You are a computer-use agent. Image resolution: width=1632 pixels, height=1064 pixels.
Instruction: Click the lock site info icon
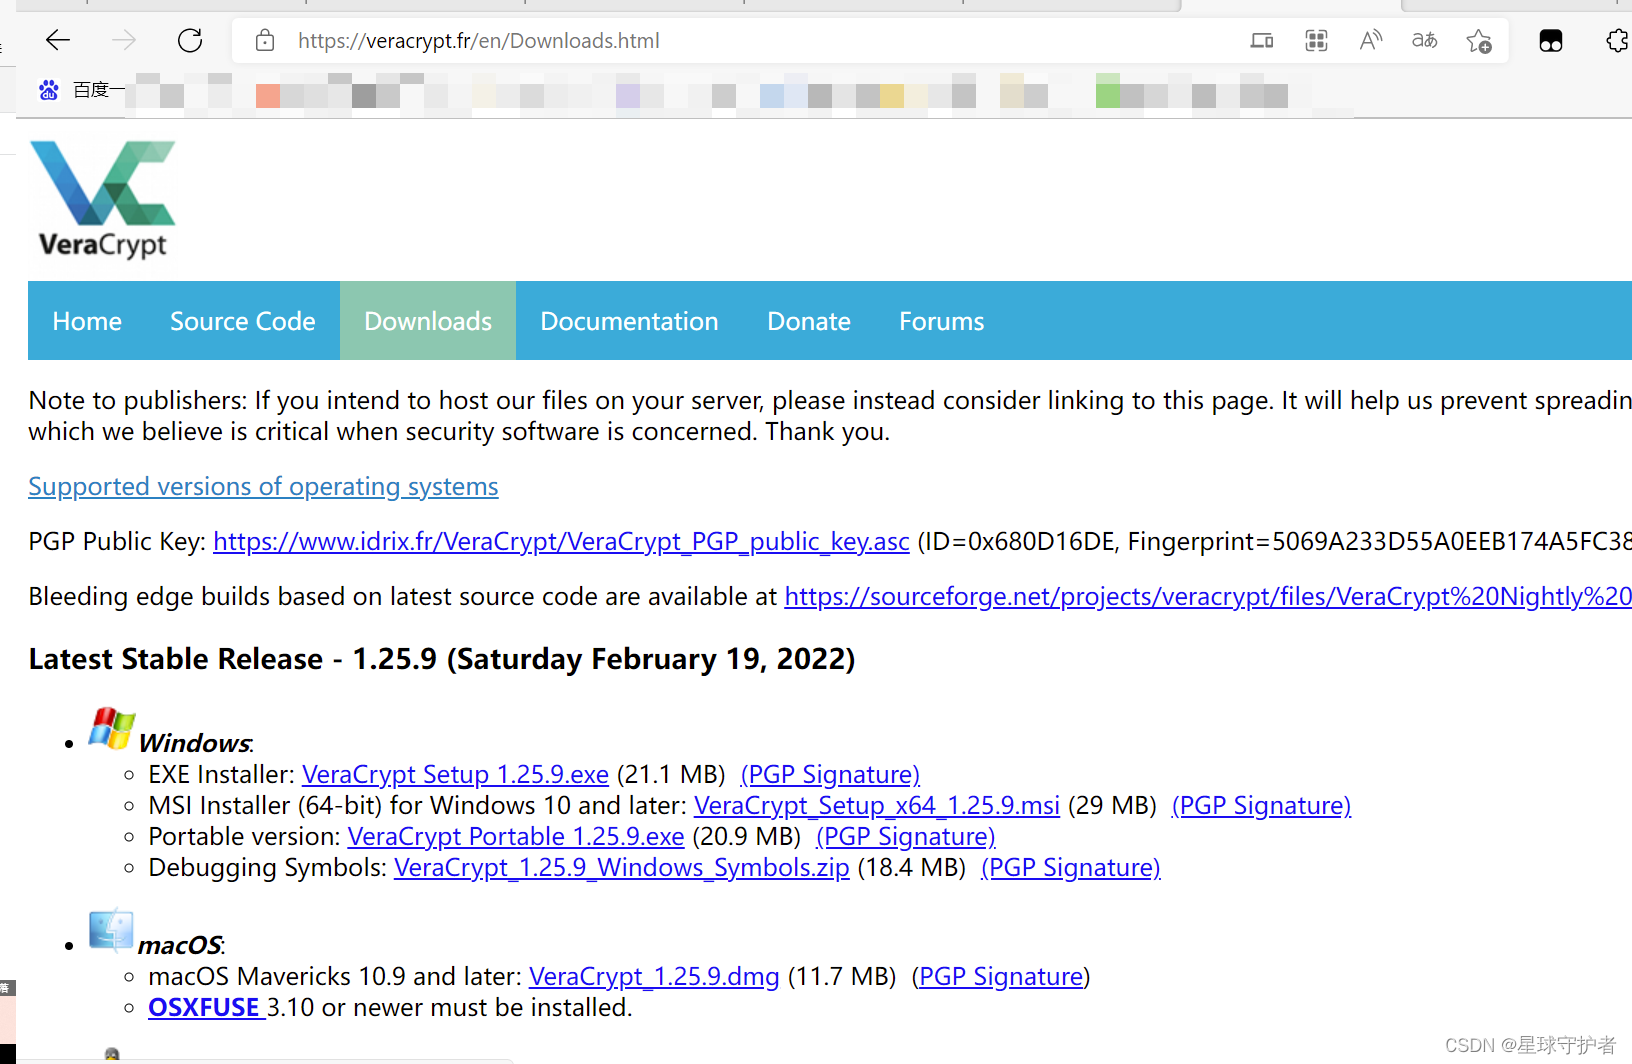pyautogui.click(x=265, y=41)
